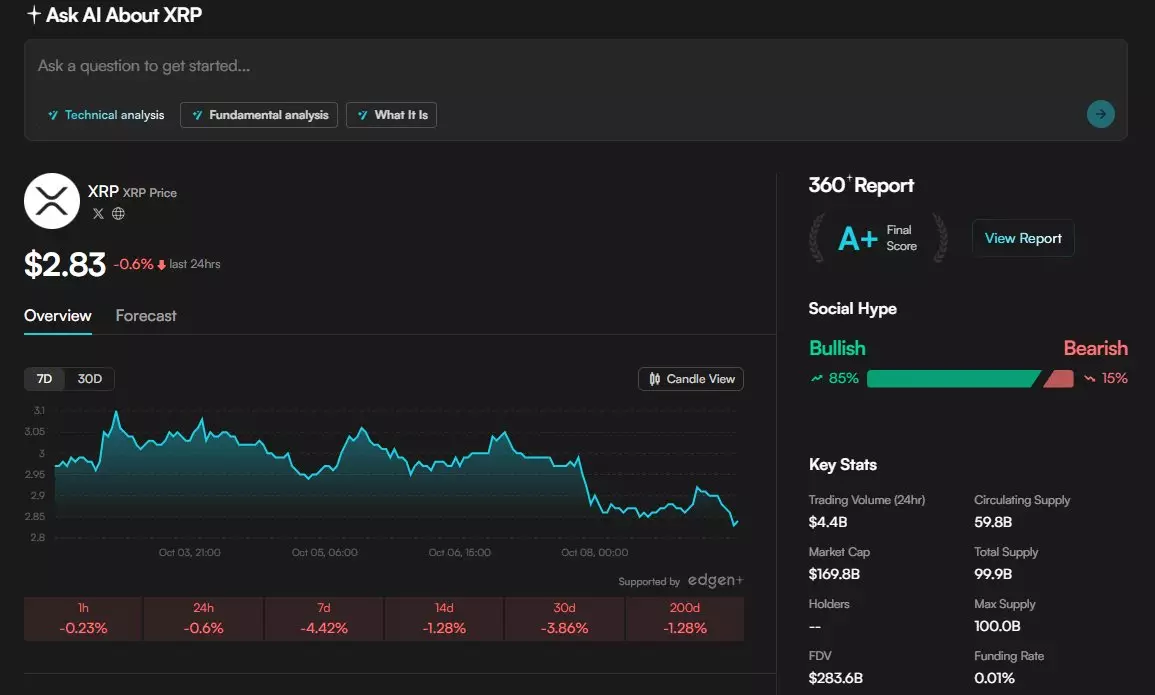1155x695 pixels.
Task: Toggle Candle View chart mode
Action: [691, 379]
